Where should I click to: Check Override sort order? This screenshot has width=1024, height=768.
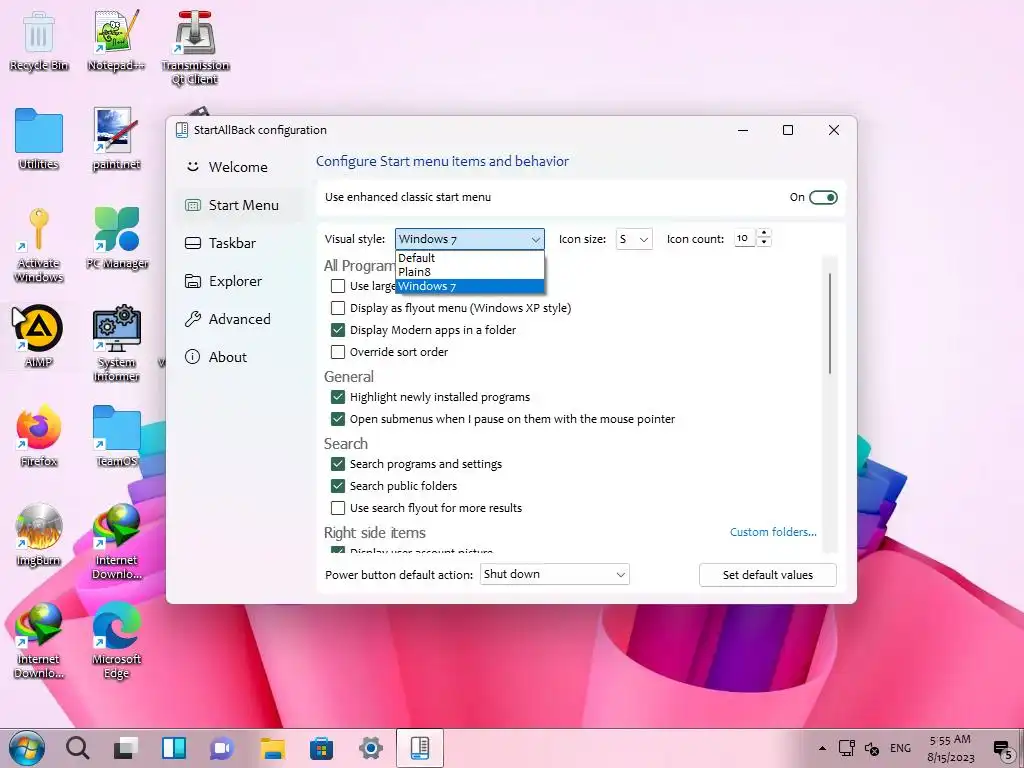338,352
